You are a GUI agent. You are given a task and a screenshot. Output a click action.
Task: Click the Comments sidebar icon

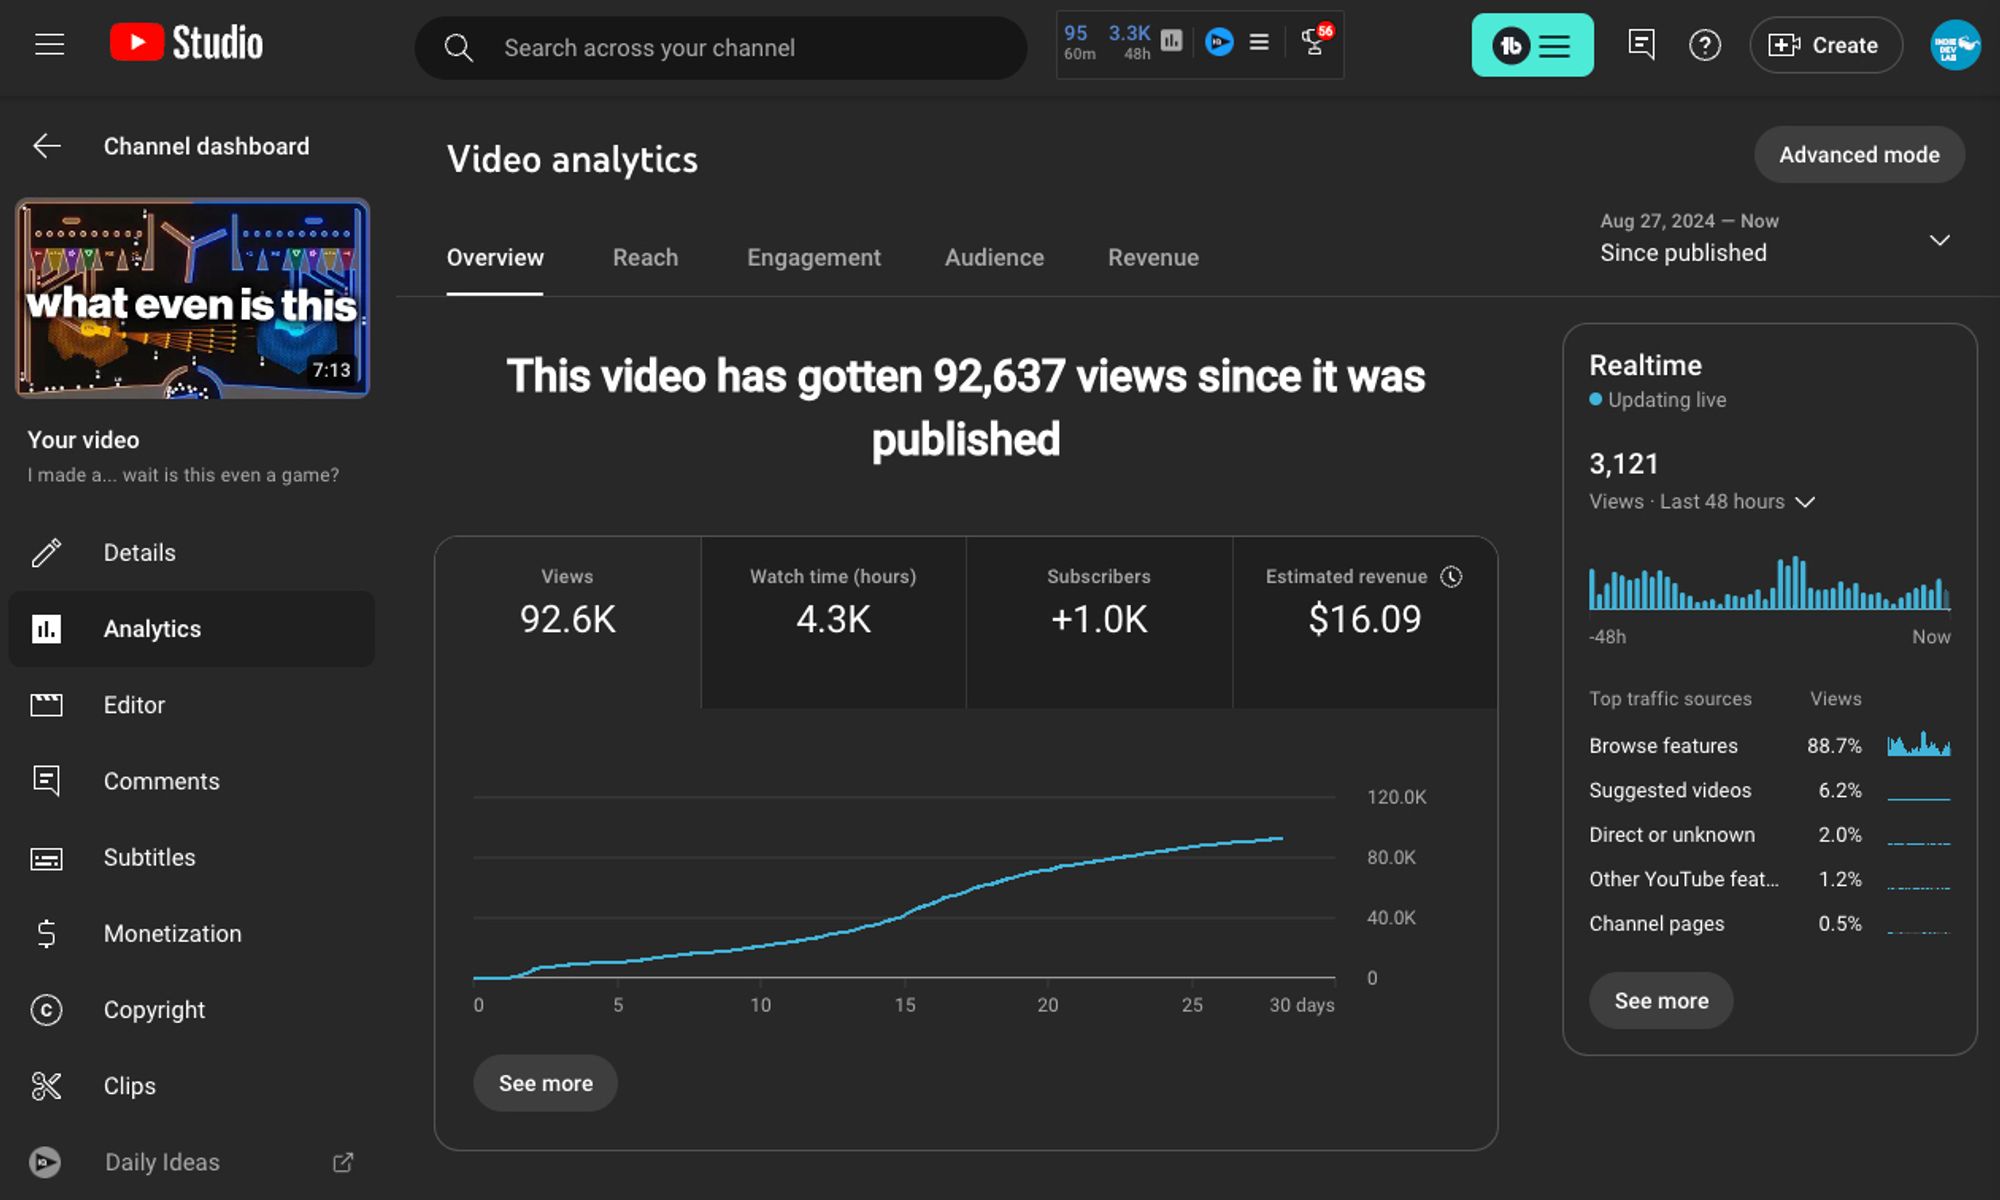(x=47, y=781)
